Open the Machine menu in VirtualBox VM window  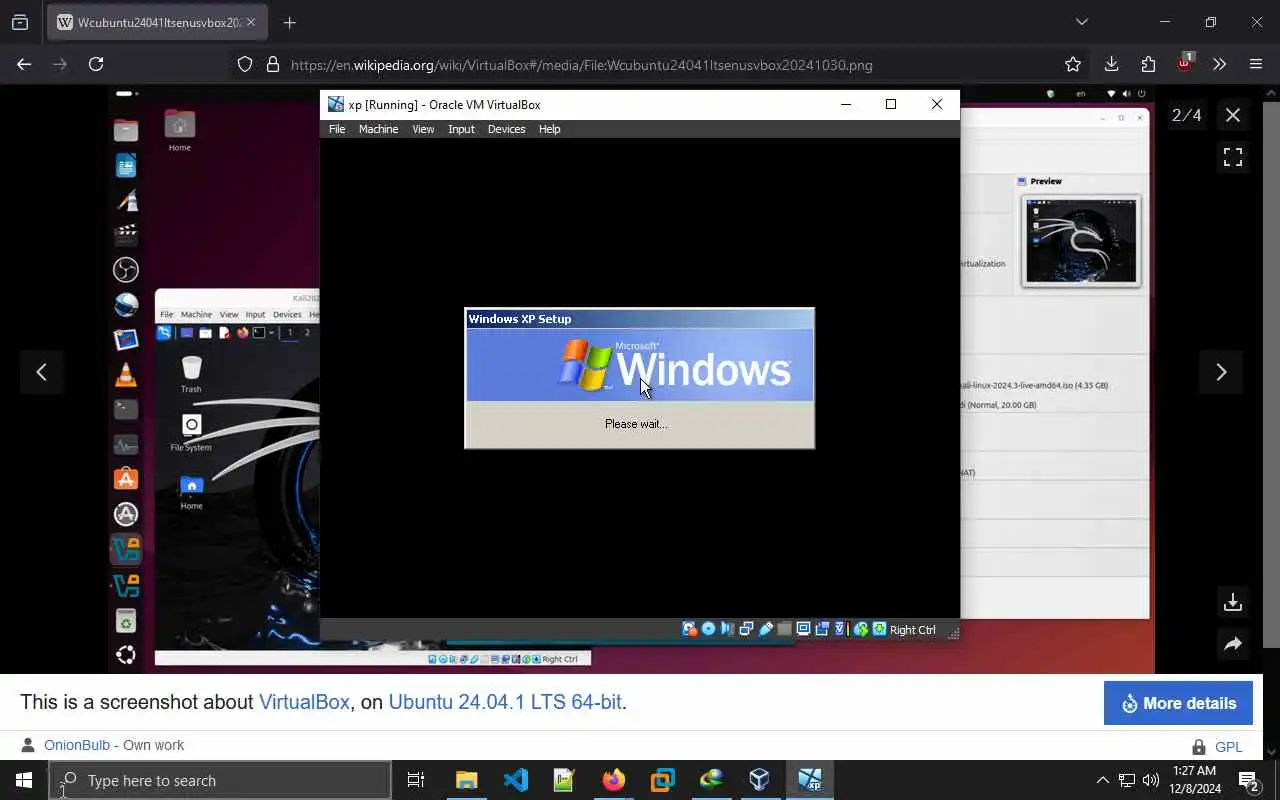(378, 129)
